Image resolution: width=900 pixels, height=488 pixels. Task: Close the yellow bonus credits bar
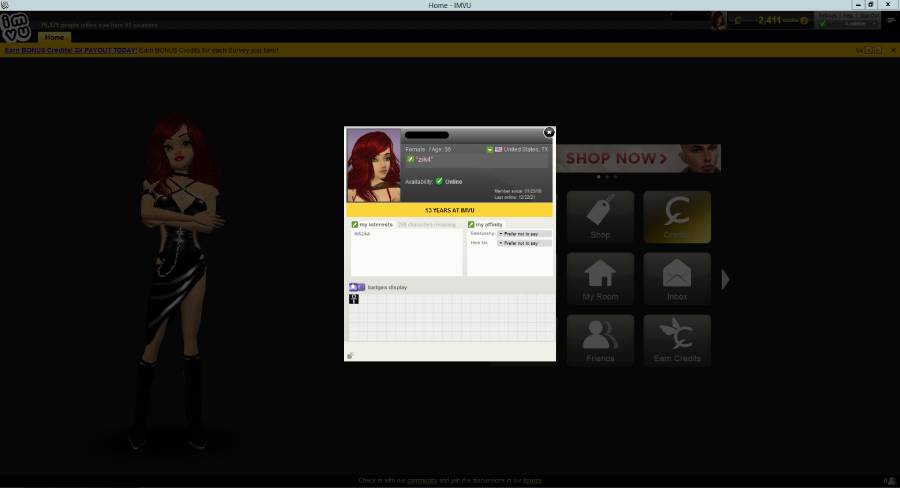[x=893, y=51]
